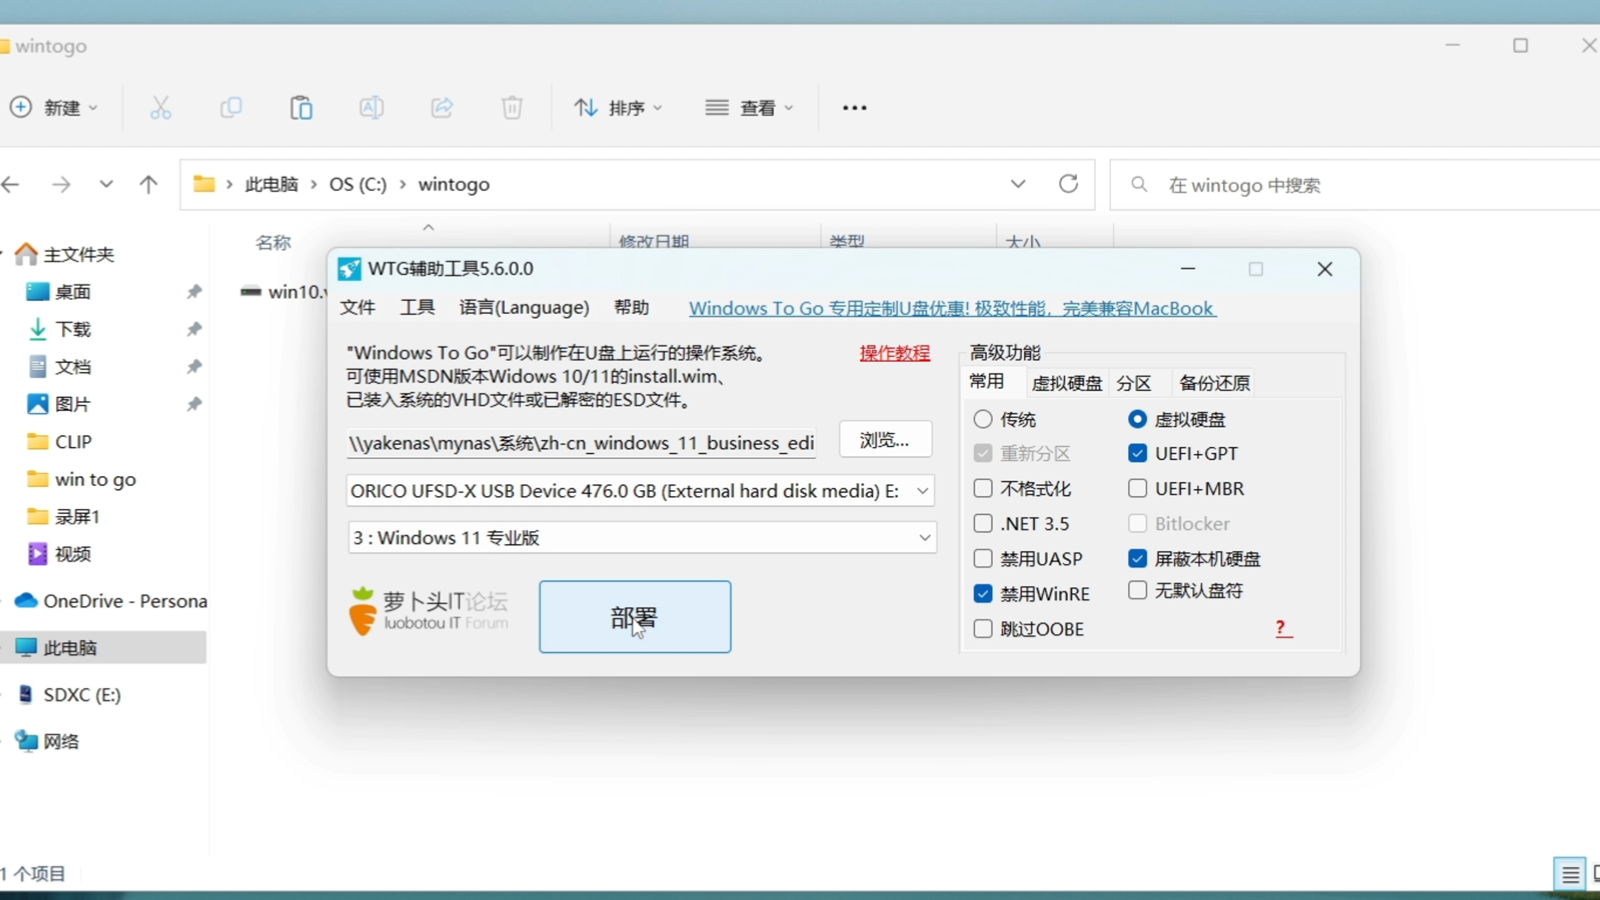Click the 浏览... browse button
Screen dimensions: 1600x900
click(x=885, y=440)
